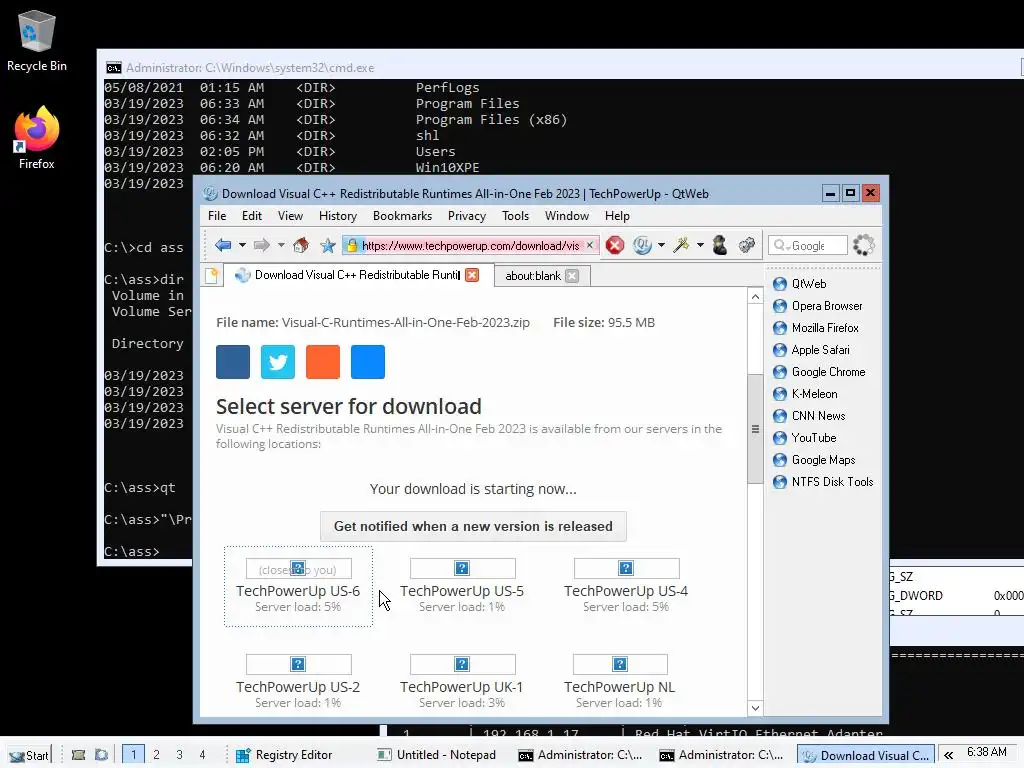Screen dimensions: 1024x768
Task: Open the Google Maps bookmark
Action: pos(814,460)
